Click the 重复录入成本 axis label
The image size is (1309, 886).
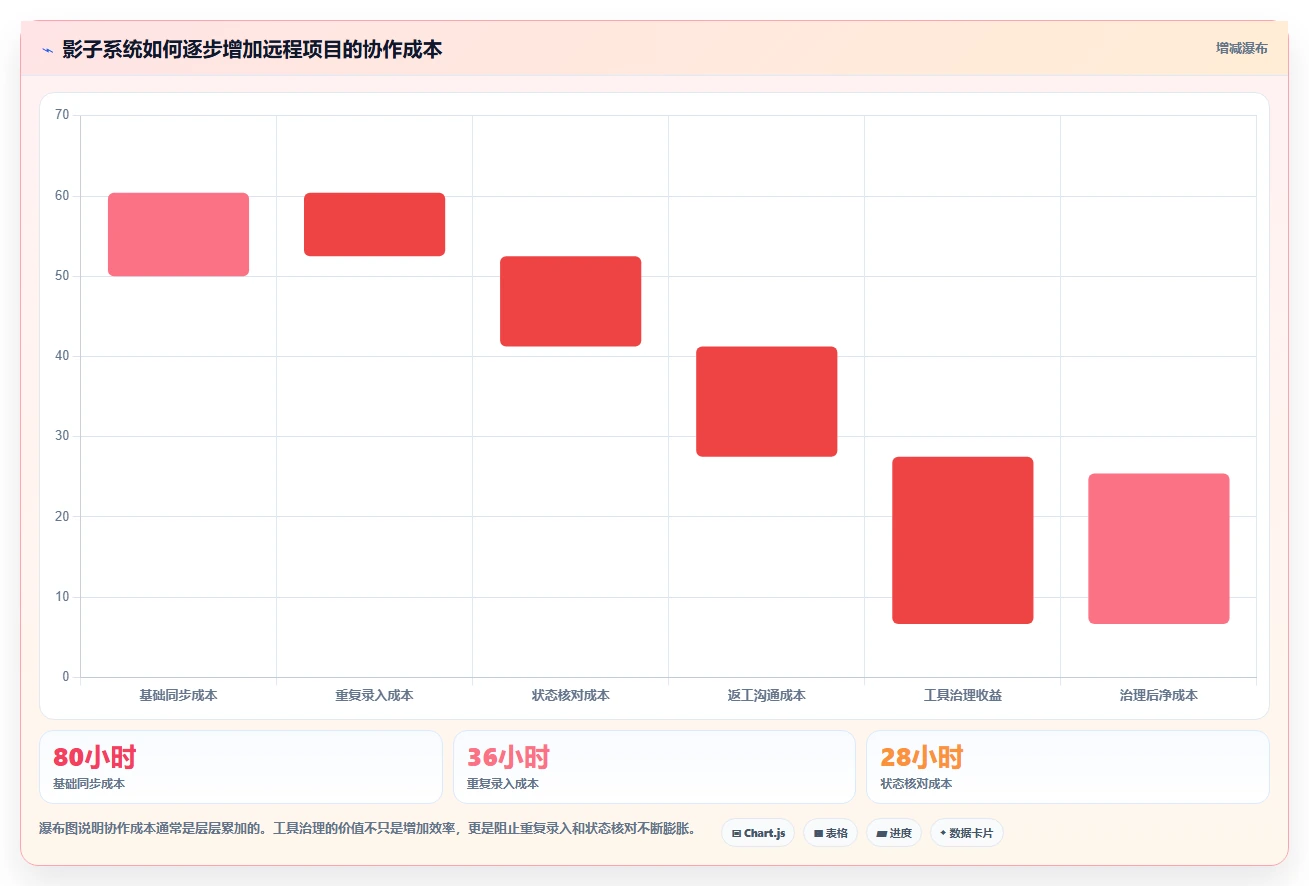click(374, 695)
